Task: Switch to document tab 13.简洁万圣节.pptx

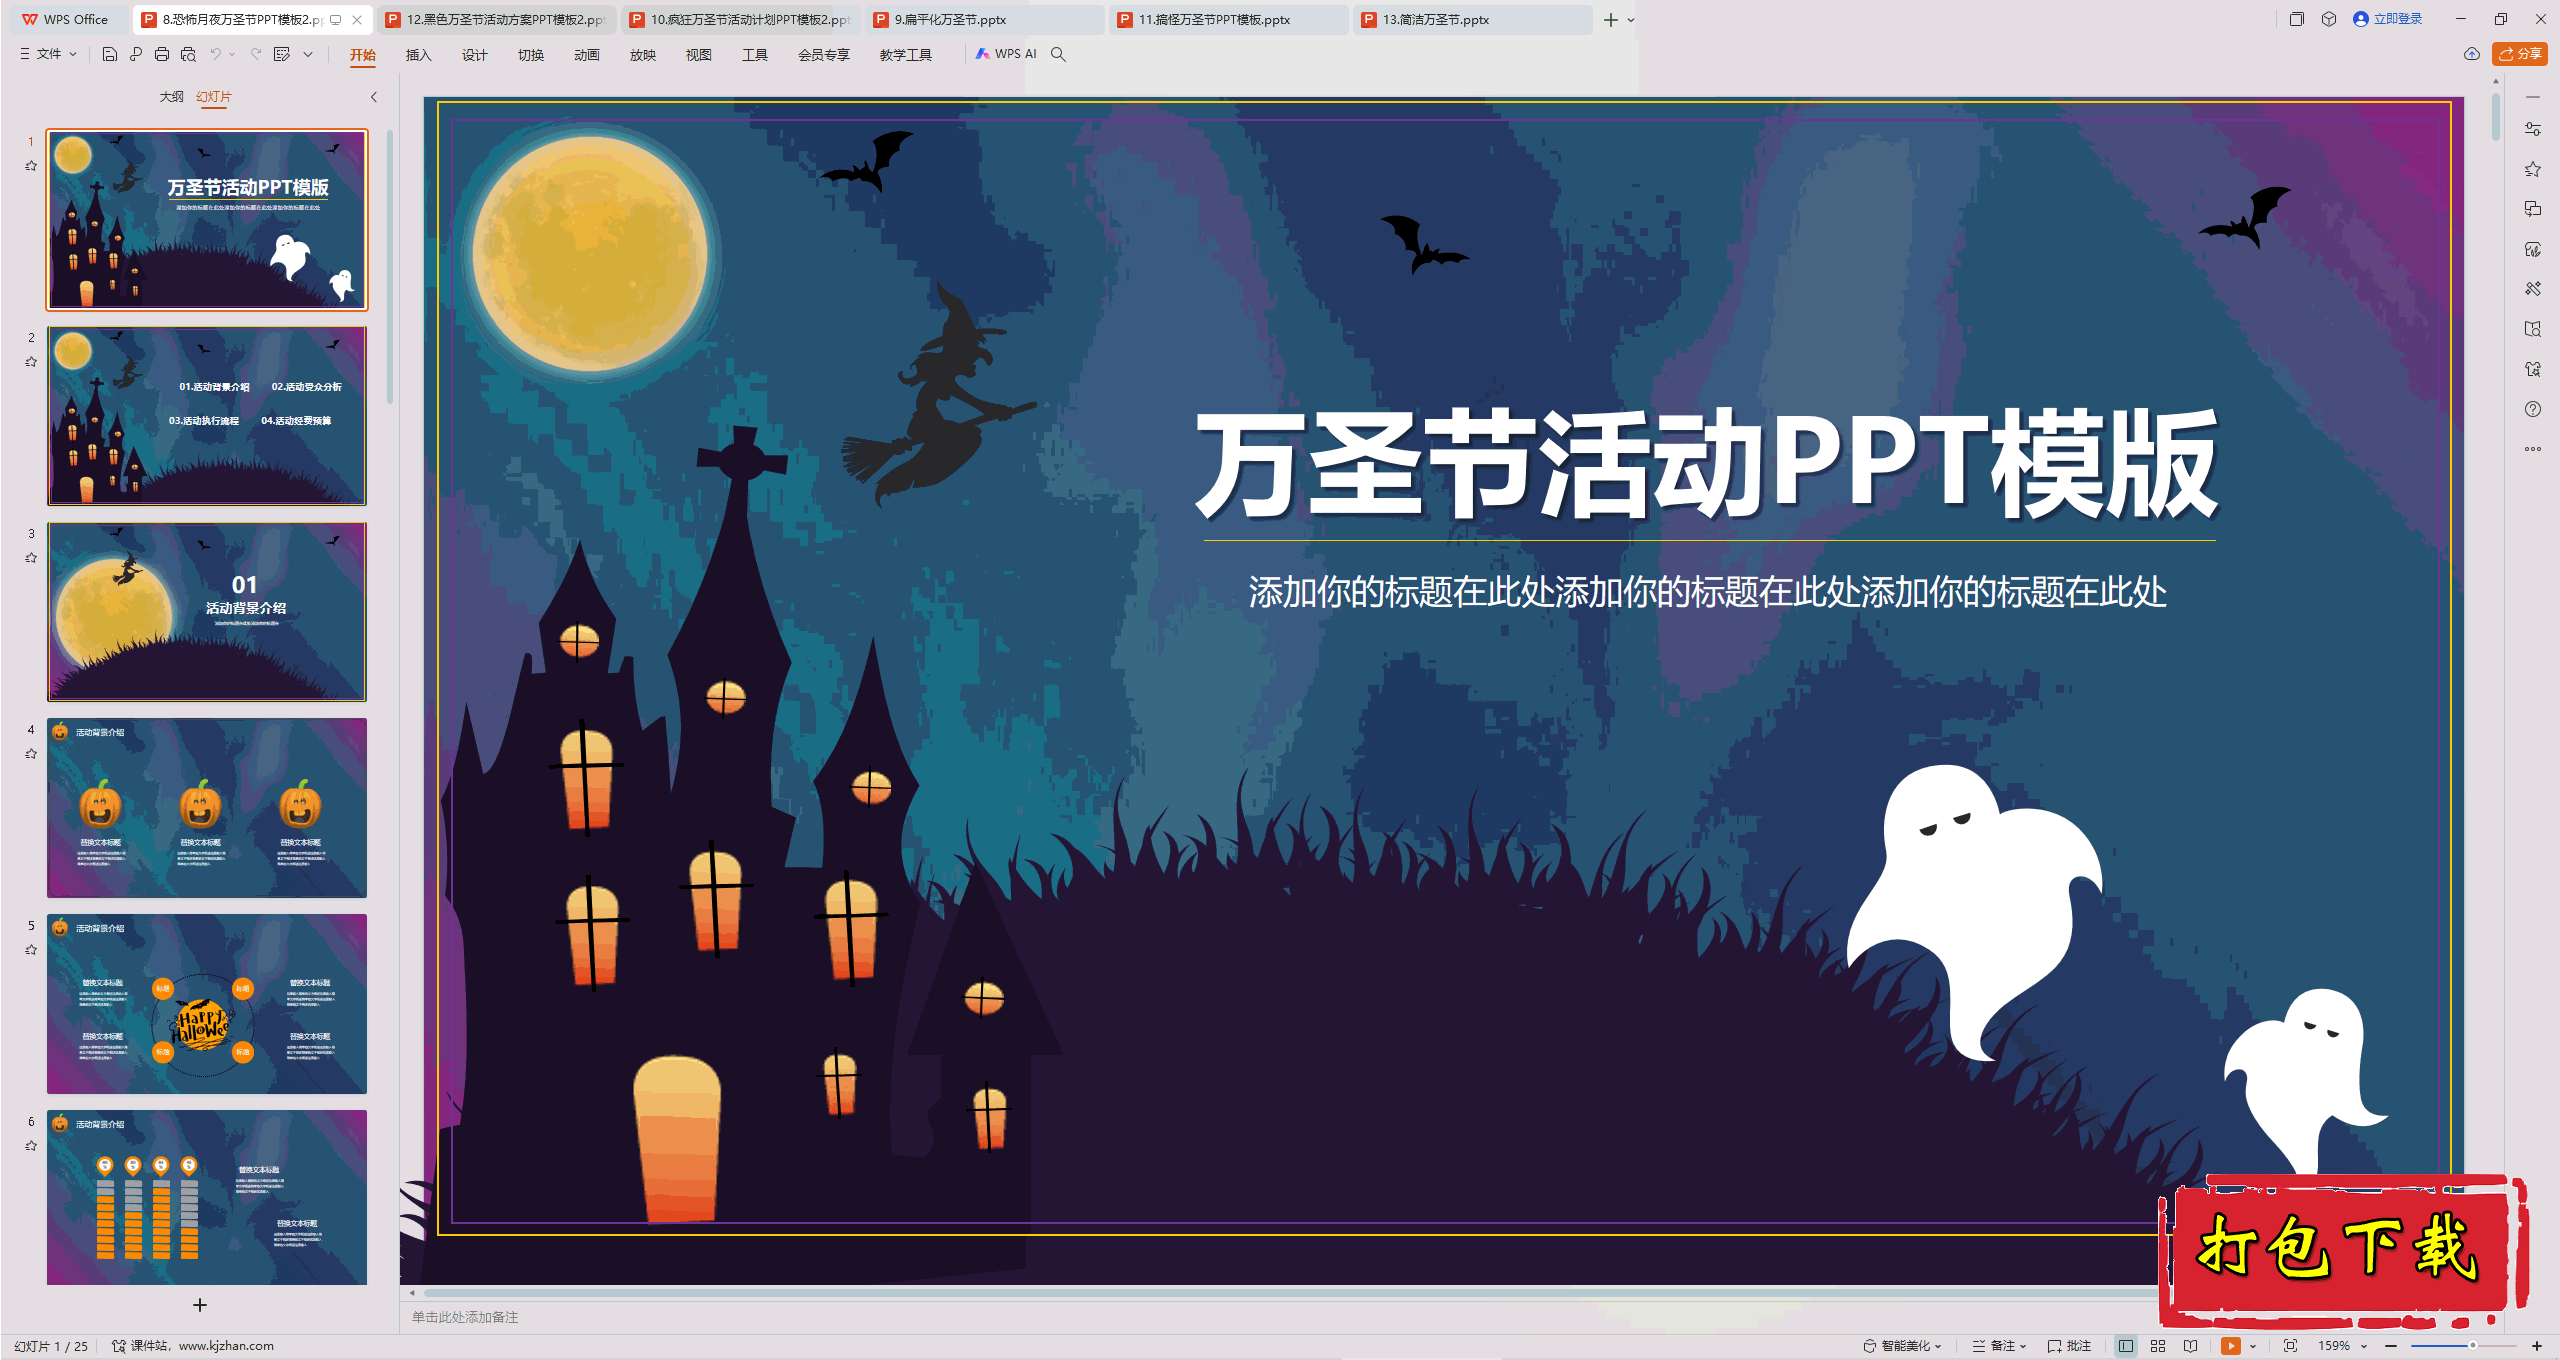Action: 1473,20
